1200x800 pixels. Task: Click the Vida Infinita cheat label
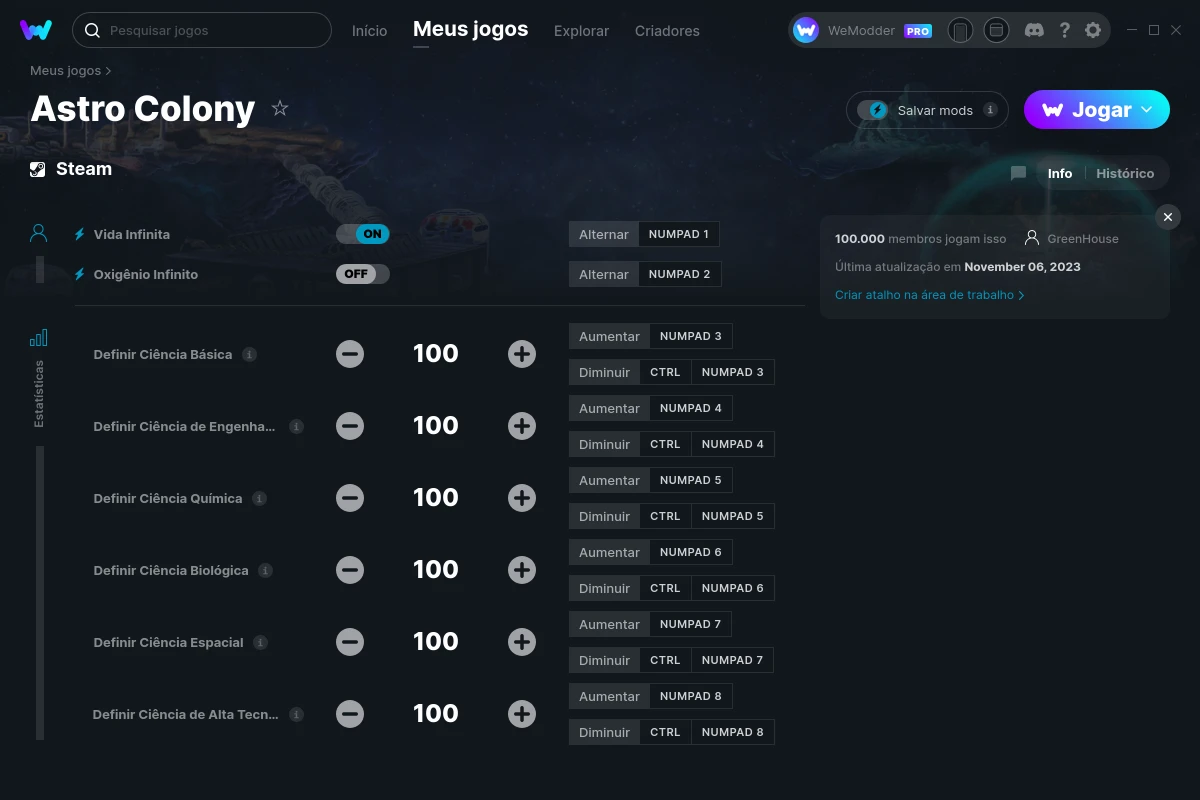click(x=132, y=234)
